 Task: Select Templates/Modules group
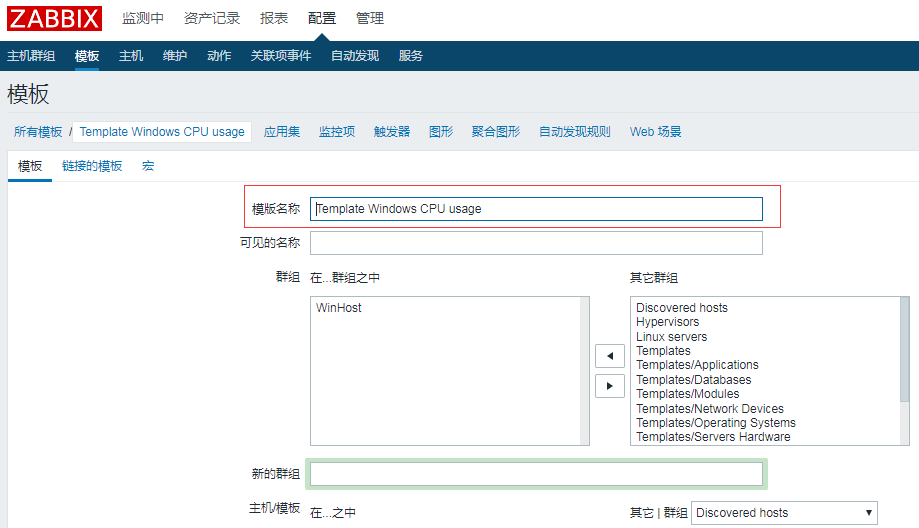click(x=687, y=393)
